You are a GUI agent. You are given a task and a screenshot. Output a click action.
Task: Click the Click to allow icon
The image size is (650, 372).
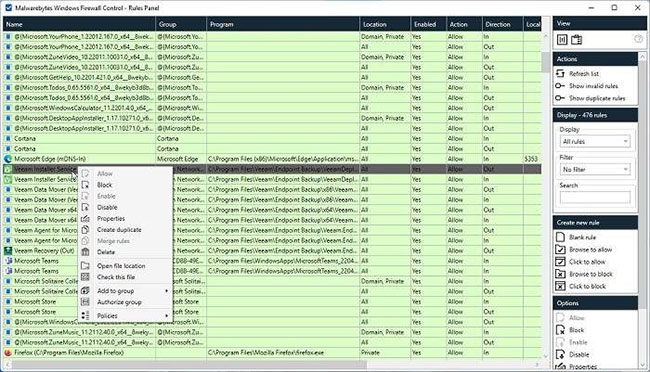tap(560, 262)
